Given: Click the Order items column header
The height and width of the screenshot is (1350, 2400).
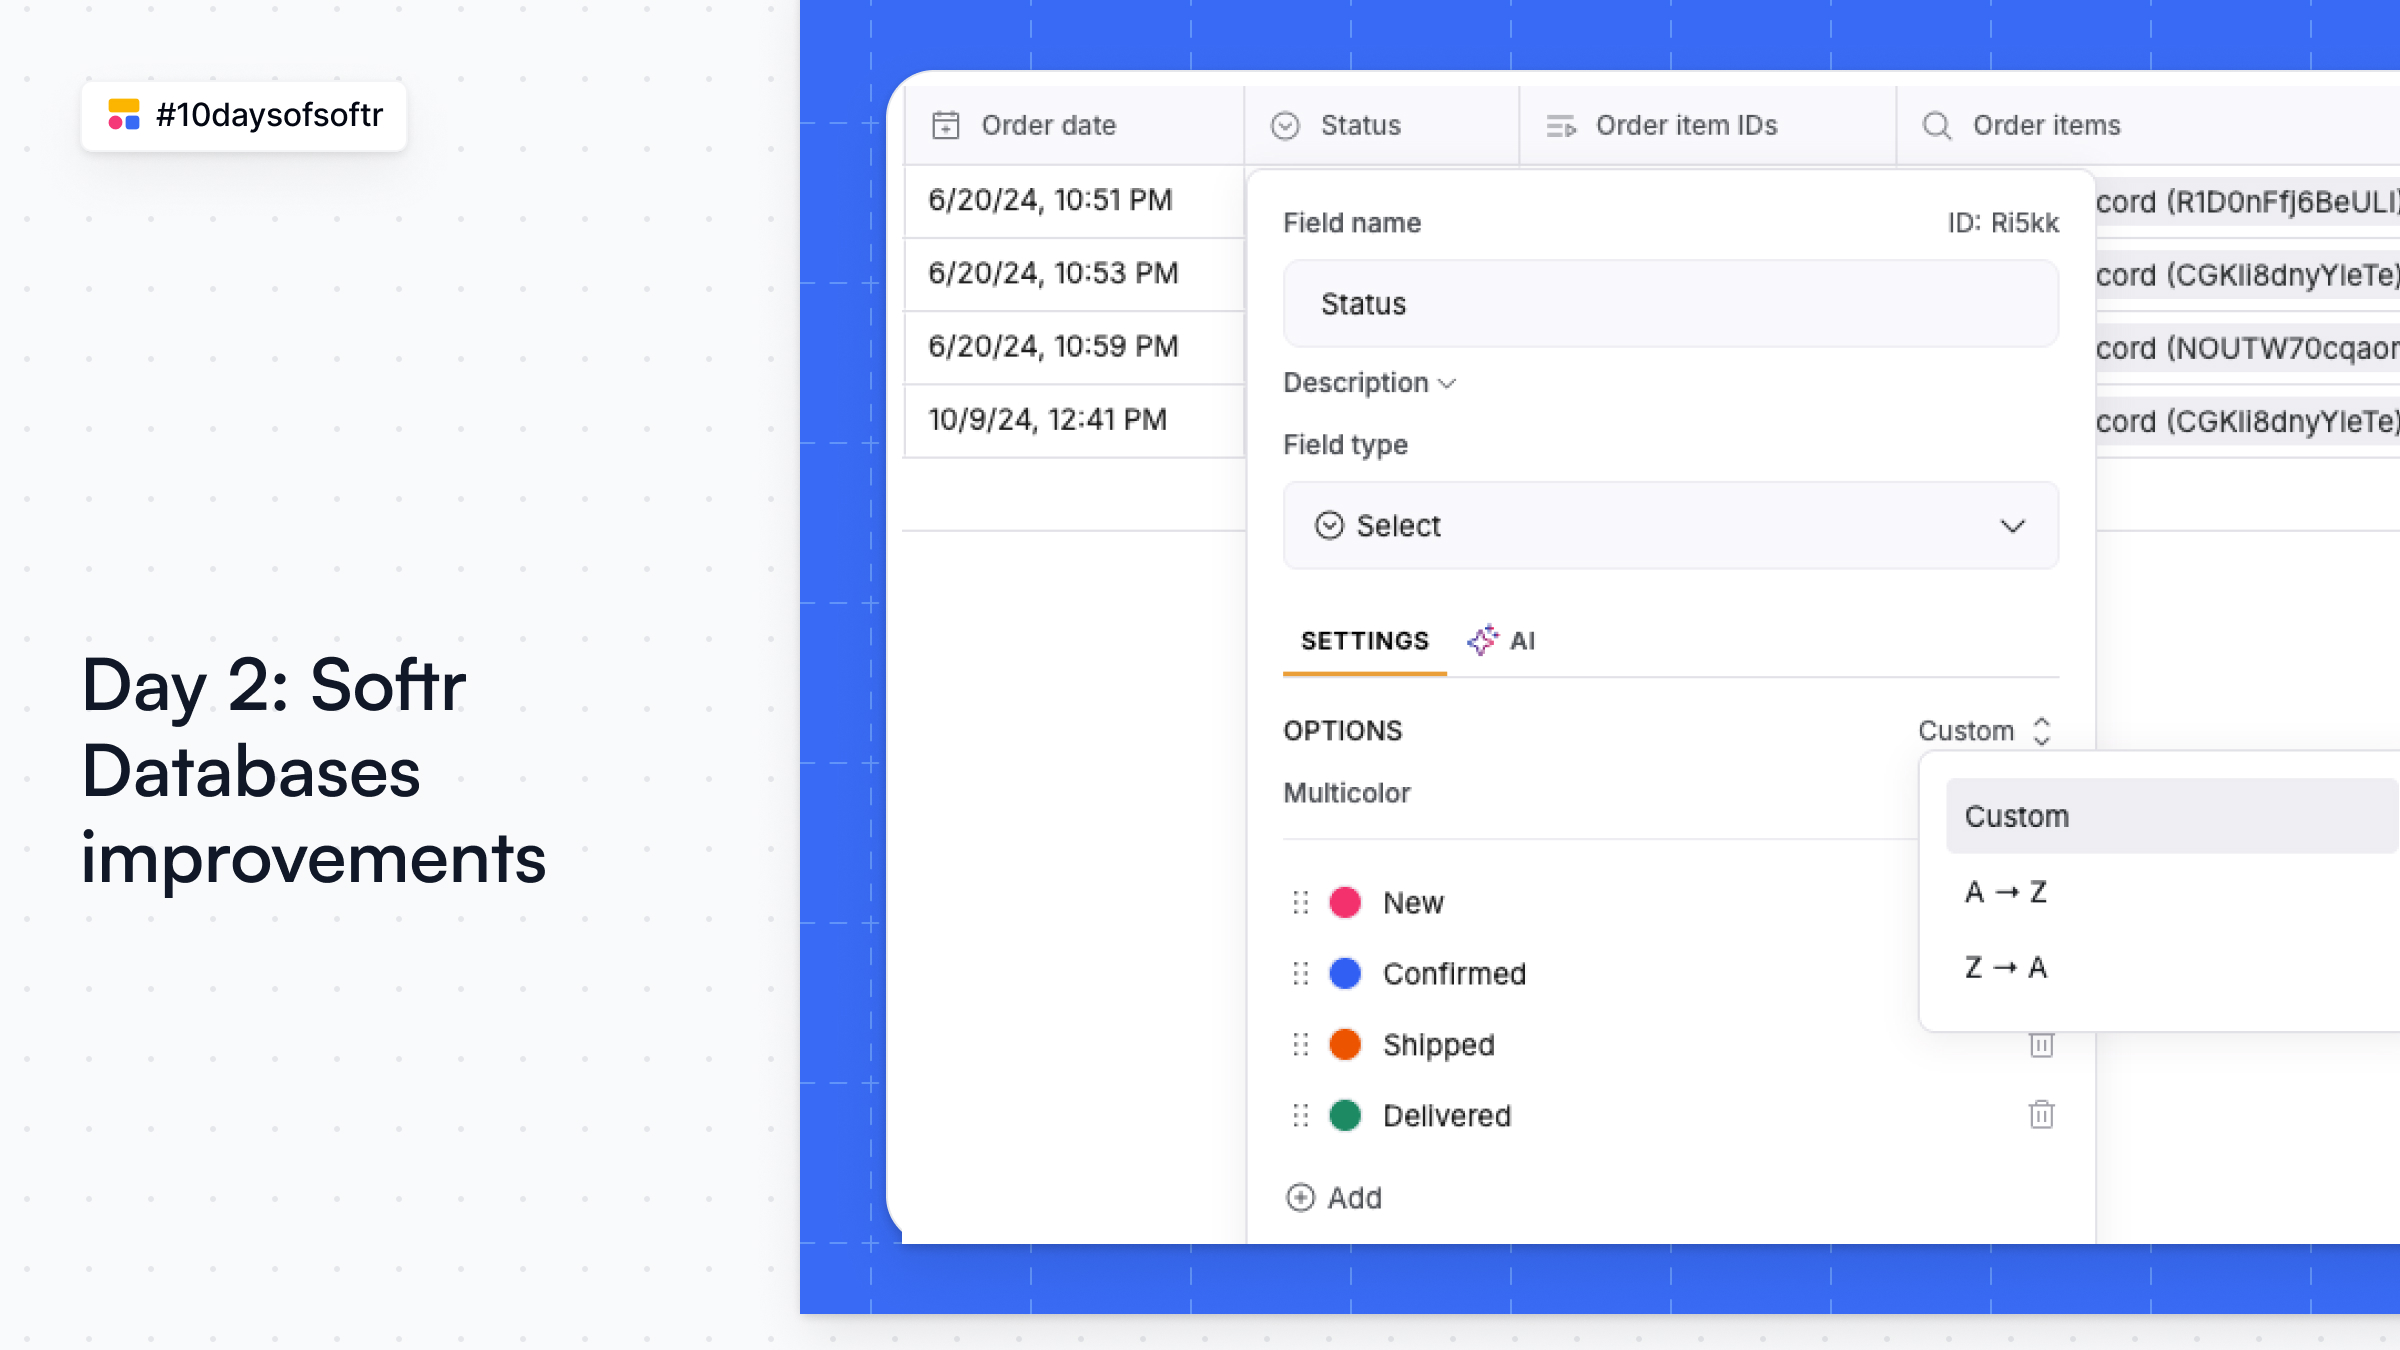Looking at the screenshot, I should click(x=2148, y=126).
